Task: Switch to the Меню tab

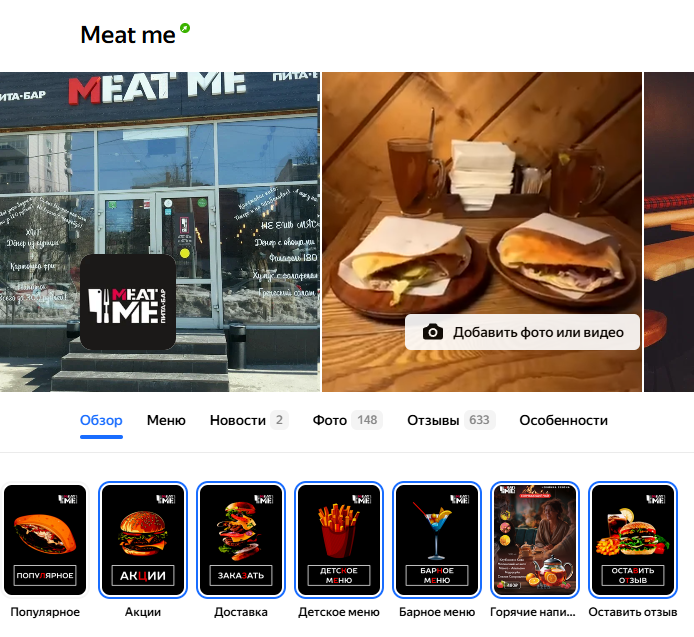Action: tap(166, 420)
